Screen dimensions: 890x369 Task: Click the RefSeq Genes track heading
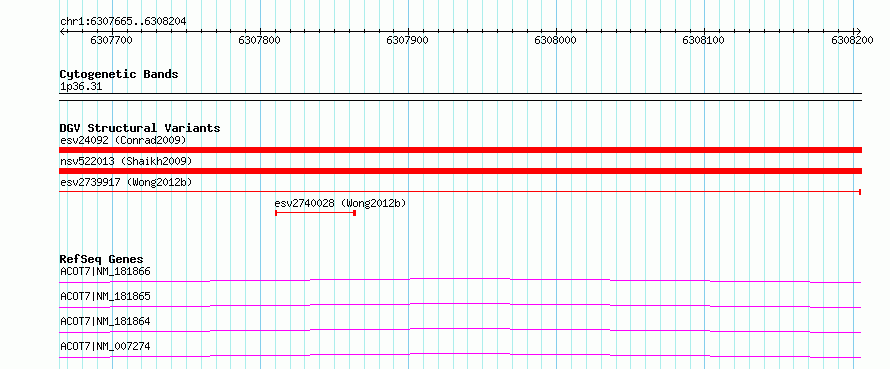pos(102,259)
